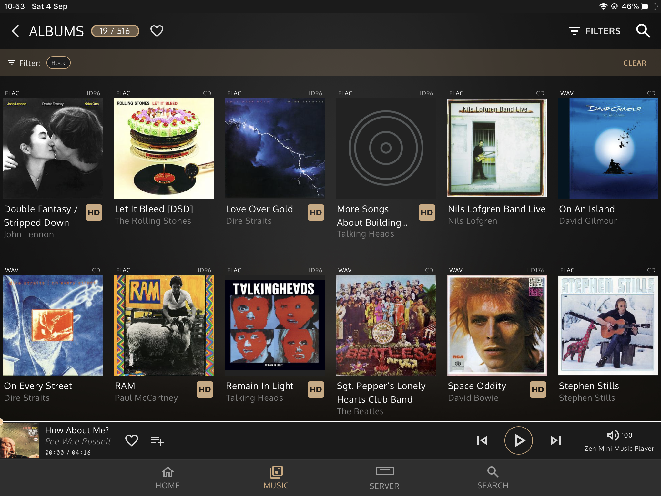Select artist name 'David Bowie'
The image size is (661, 496).
tap(473, 398)
